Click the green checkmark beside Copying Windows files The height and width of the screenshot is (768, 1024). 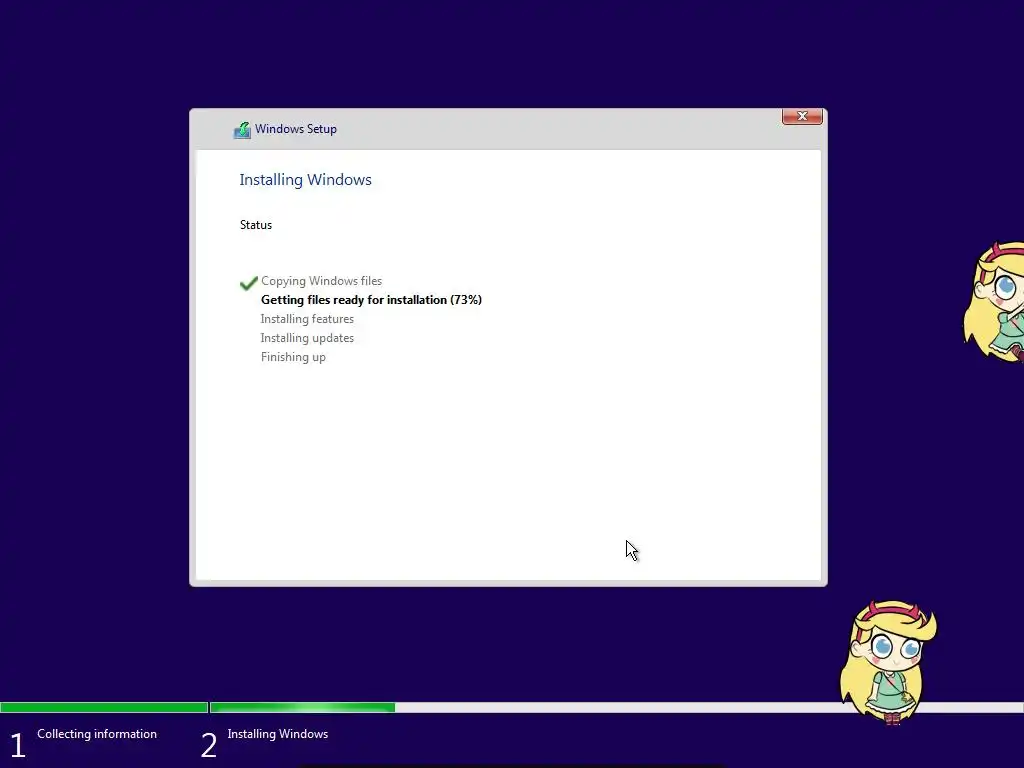click(249, 283)
